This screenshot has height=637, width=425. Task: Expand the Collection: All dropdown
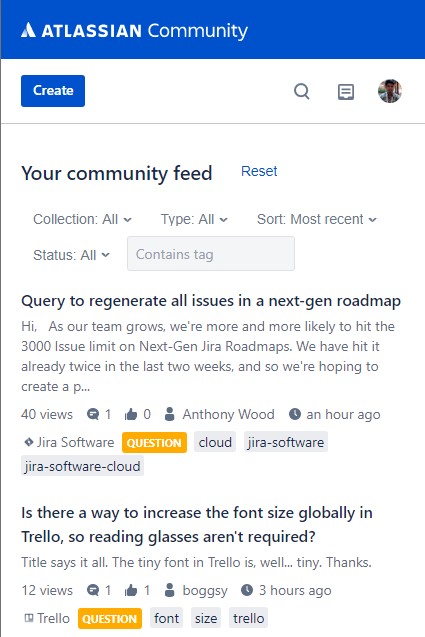coord(82,219)
